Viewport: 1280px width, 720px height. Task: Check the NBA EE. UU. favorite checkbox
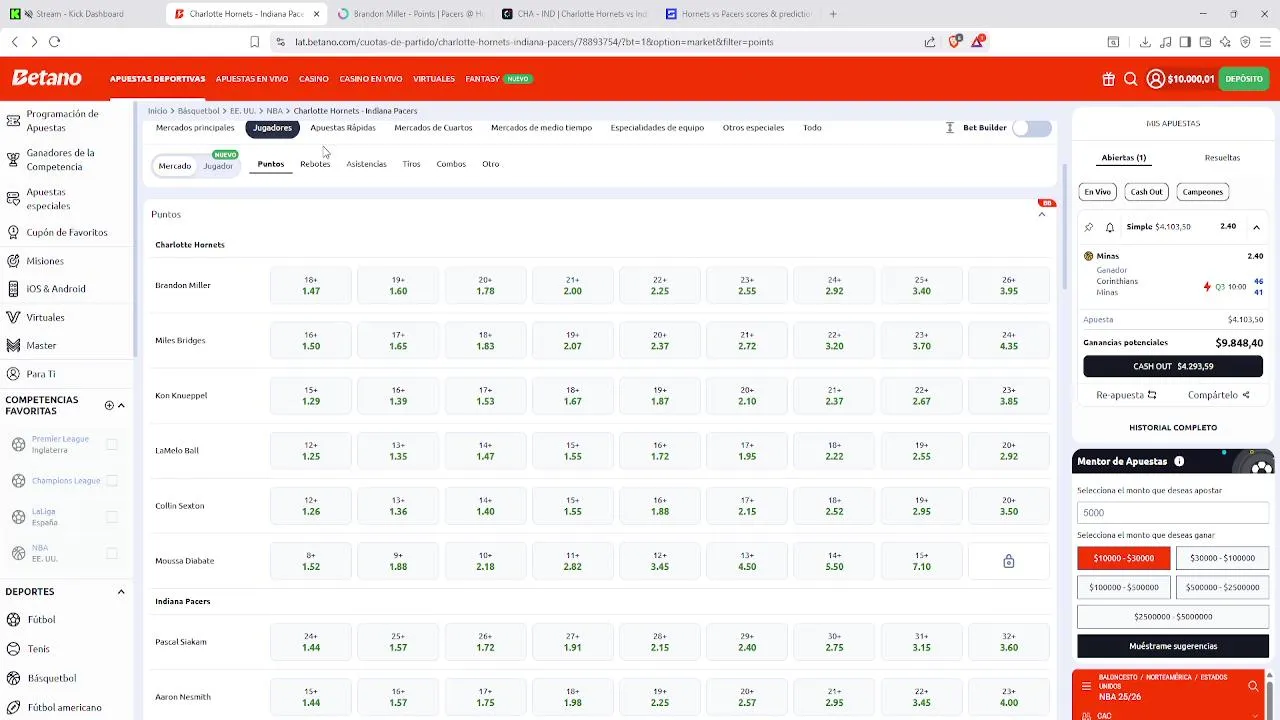point(112,553)
